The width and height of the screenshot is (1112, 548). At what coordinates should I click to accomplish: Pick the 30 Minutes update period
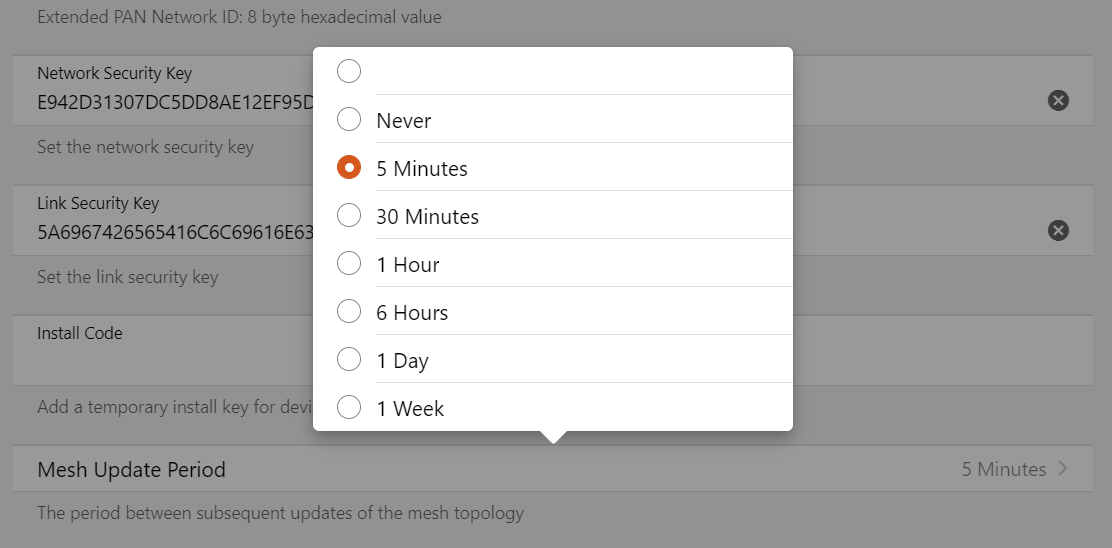[349, 216]
